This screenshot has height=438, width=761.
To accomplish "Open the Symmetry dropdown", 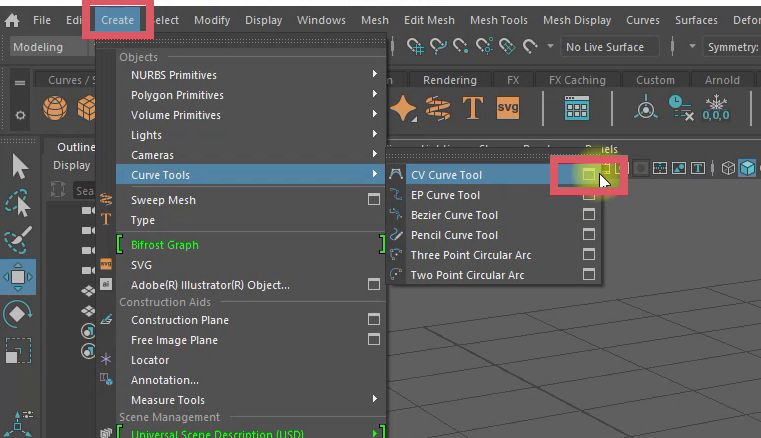I will pos(730,47).
